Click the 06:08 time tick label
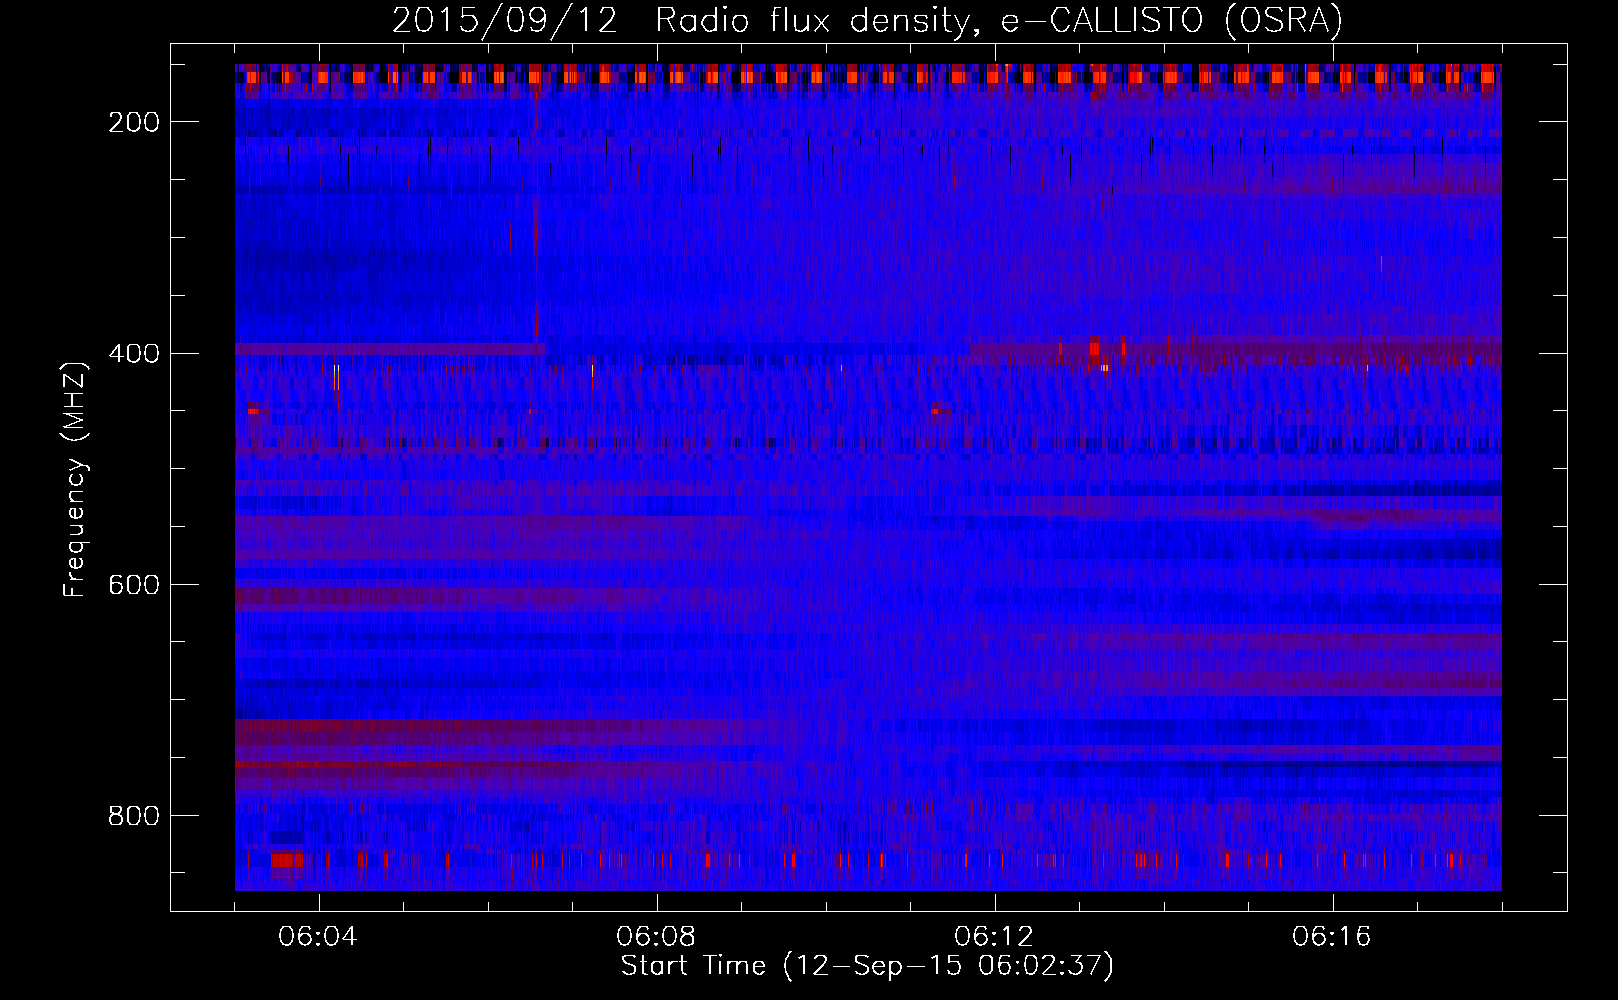 [x=656, y=937]
